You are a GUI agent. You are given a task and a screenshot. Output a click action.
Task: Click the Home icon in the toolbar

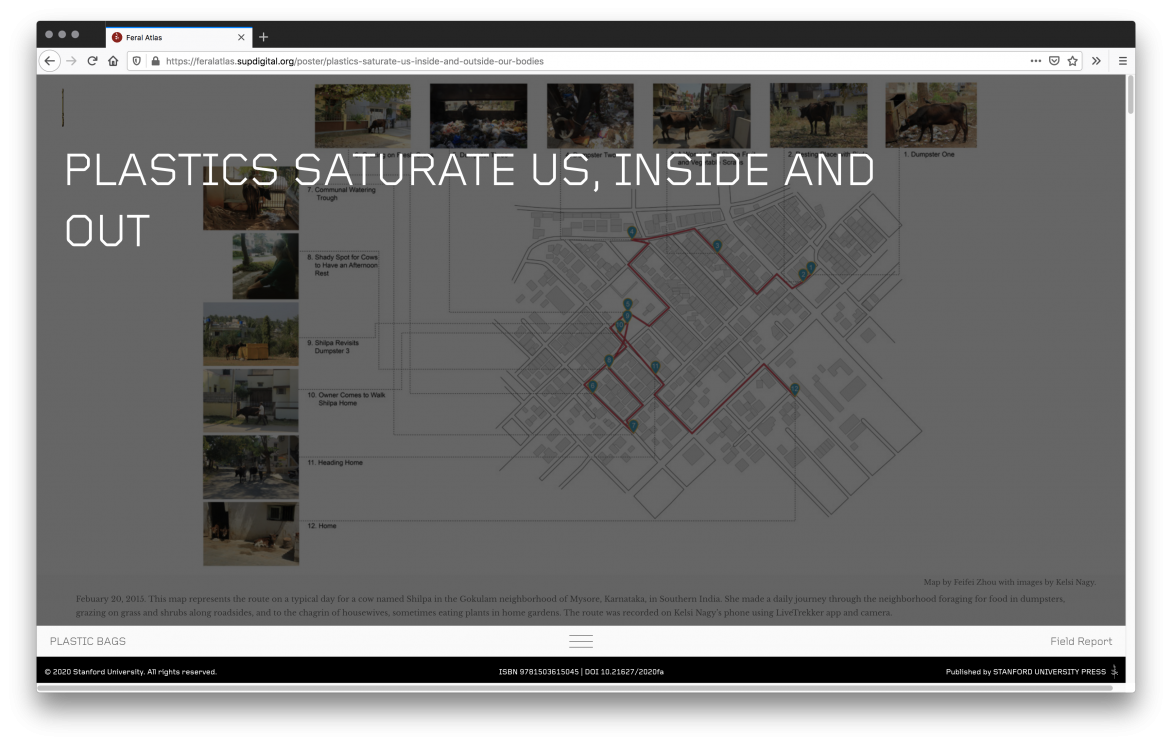(112, 60)
